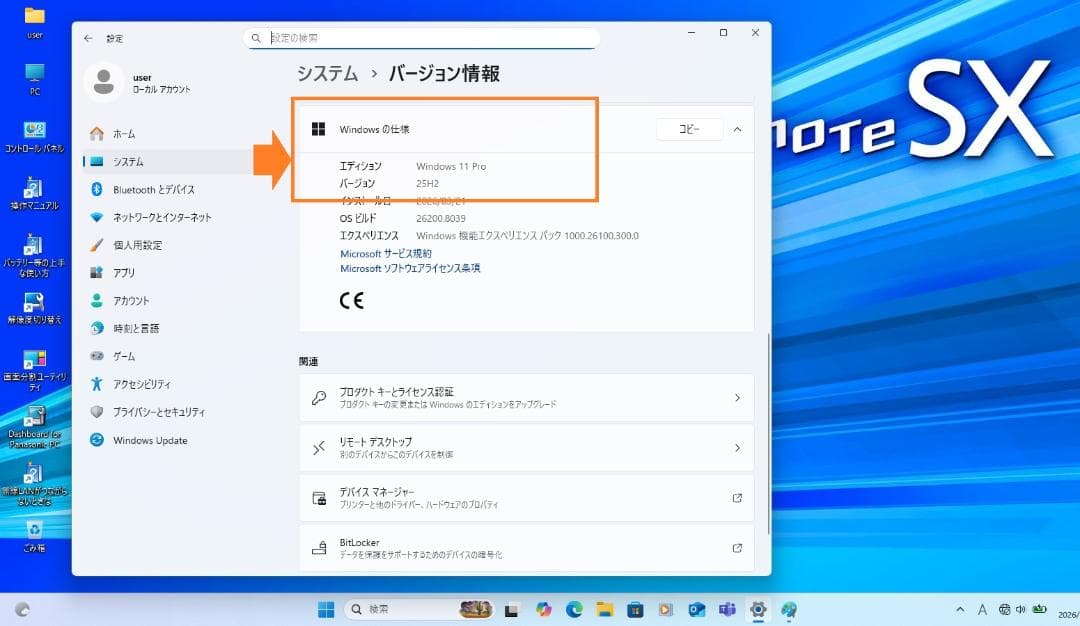The width and height of the screenshot is (1080, 626).
Task: Select Dashboard for Panasonic PC icon
Action: click(34, 427)
